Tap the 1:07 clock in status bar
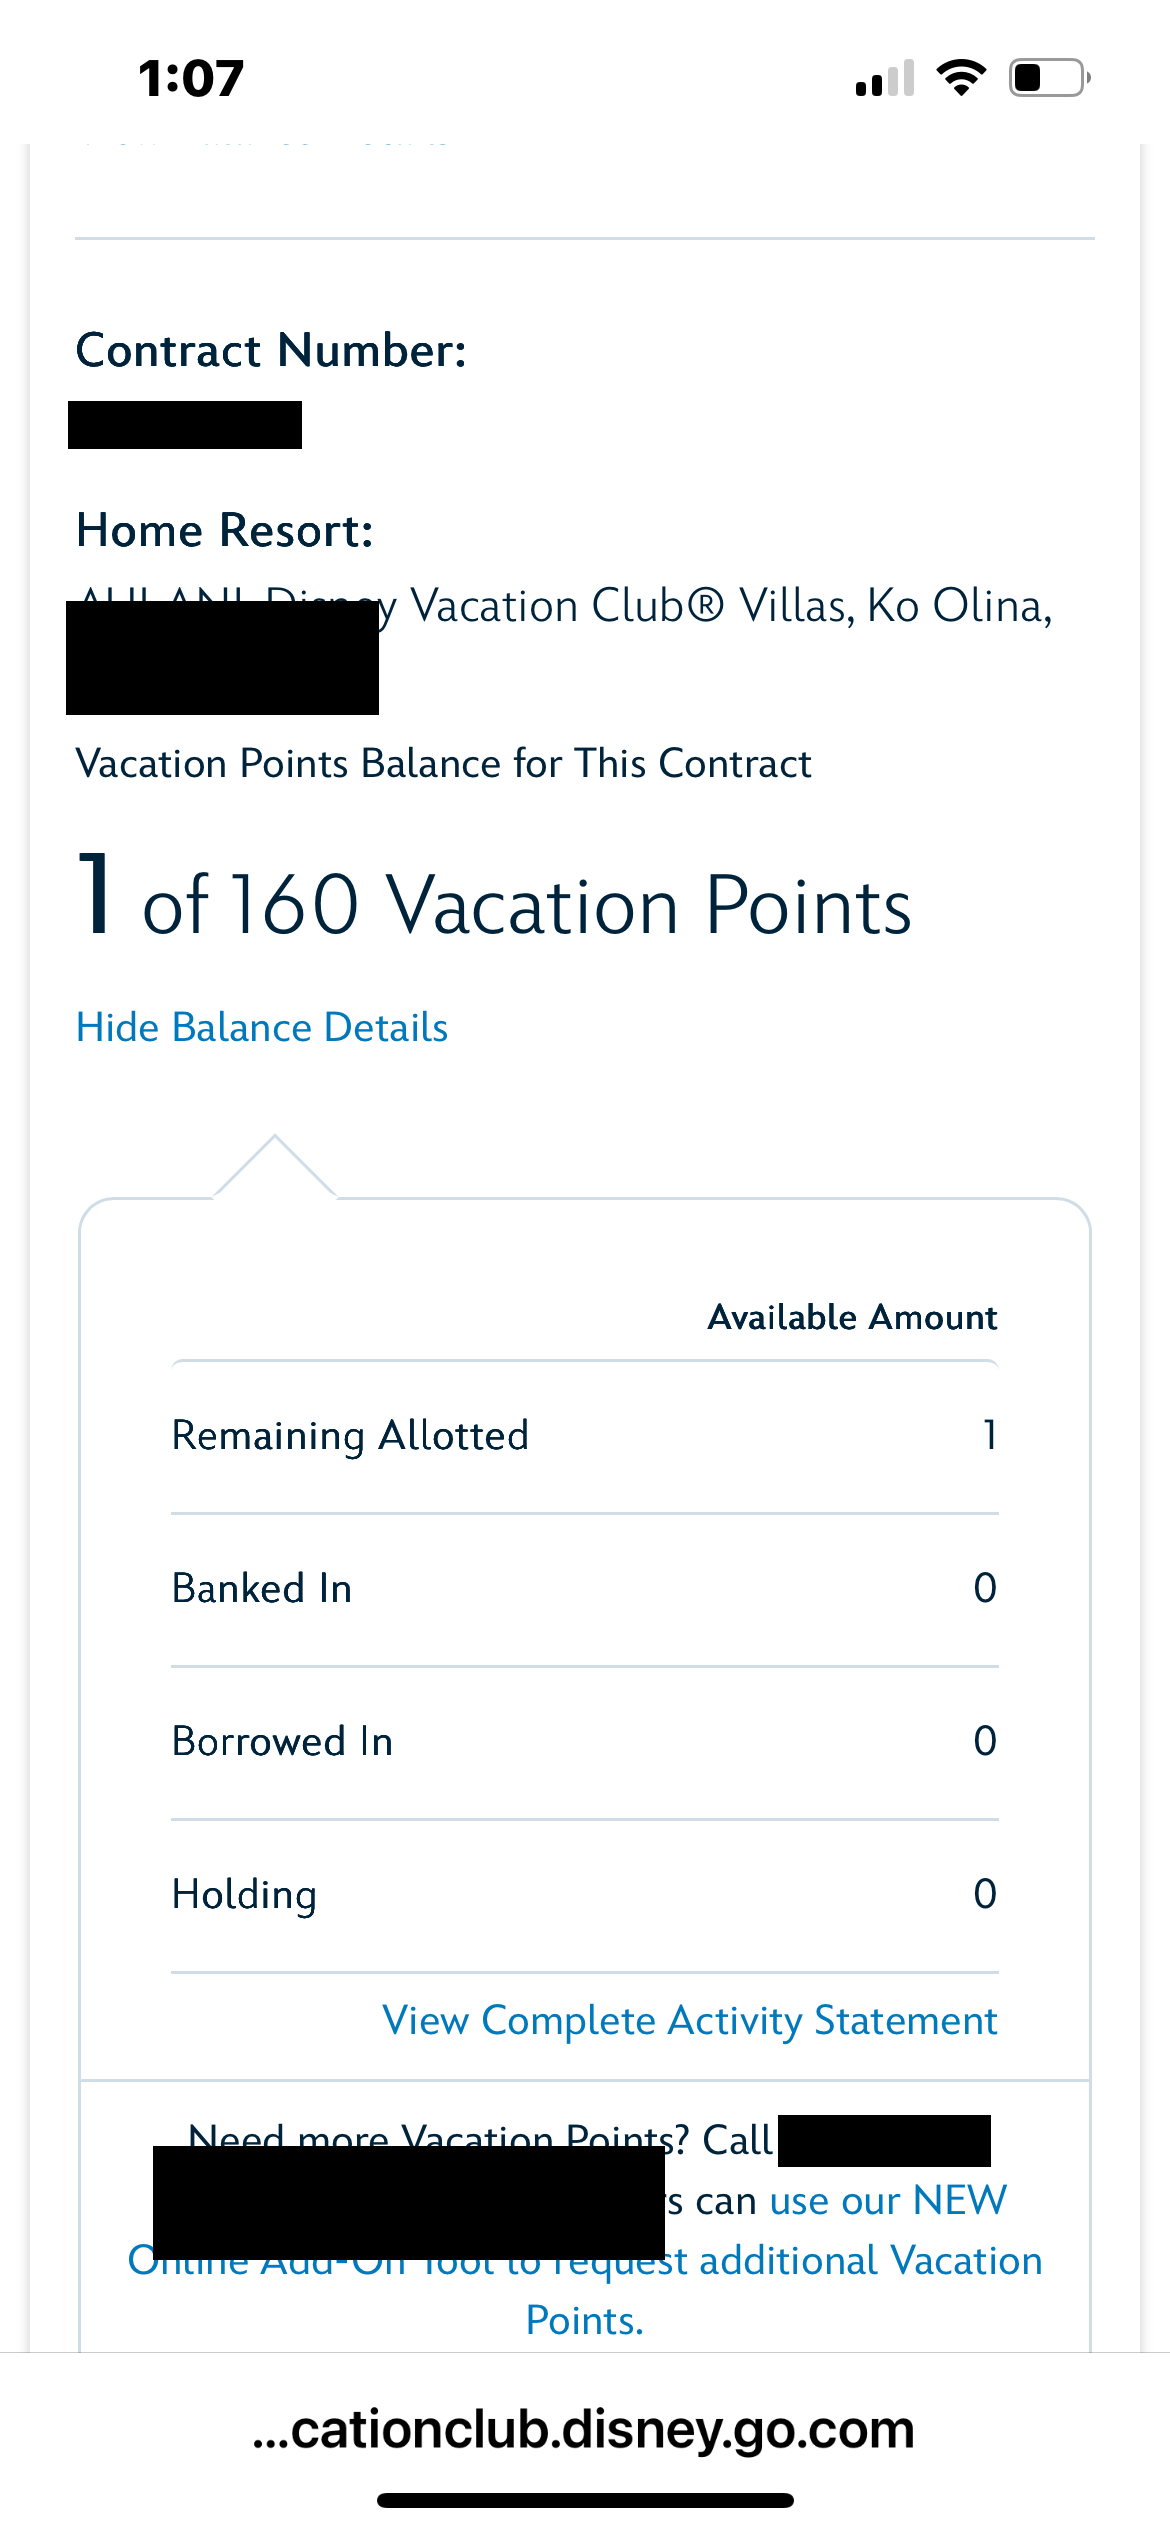Image resolution: width=1170 pixels, height=2532 pixels. tap(191, 79)
